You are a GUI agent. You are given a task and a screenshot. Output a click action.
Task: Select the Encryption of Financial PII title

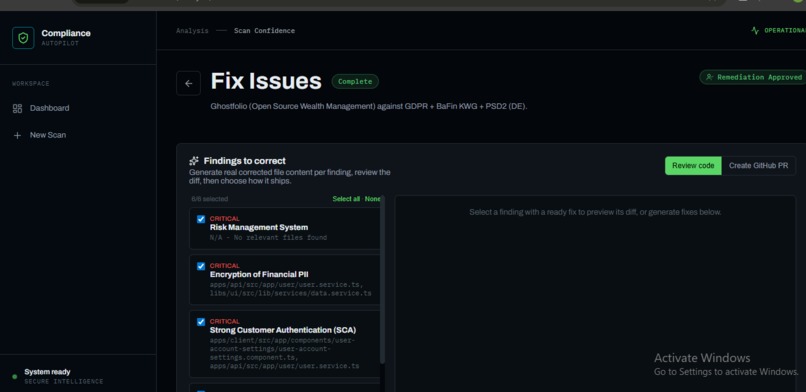(x=259, y=274)
